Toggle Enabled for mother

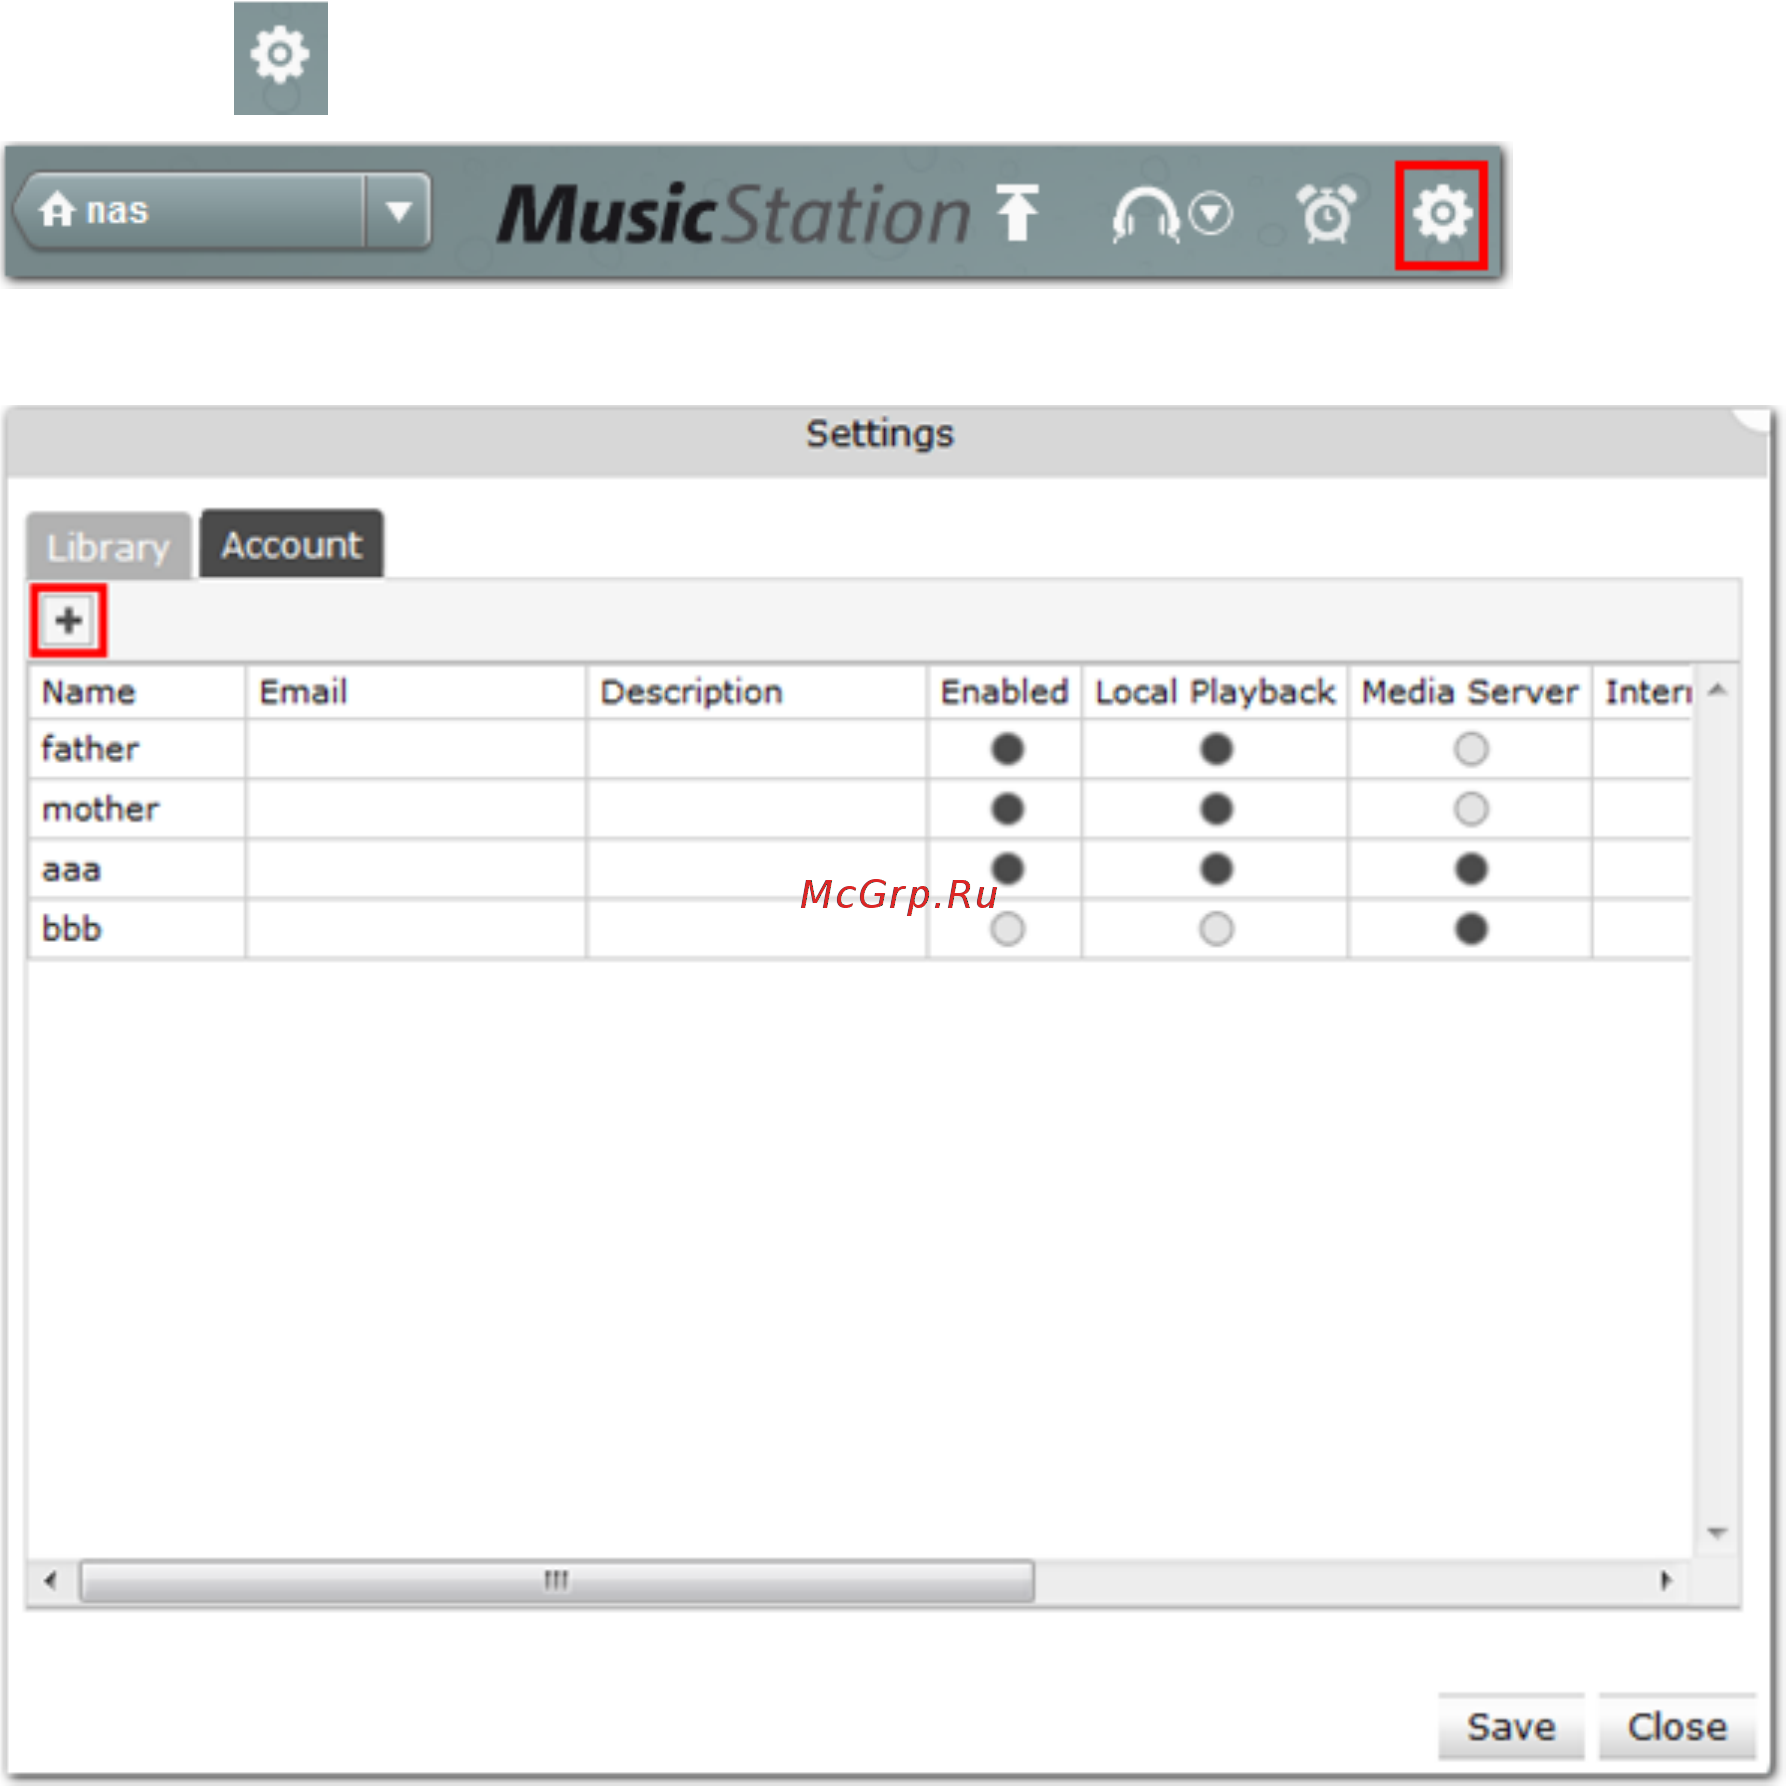point(1007,809)
